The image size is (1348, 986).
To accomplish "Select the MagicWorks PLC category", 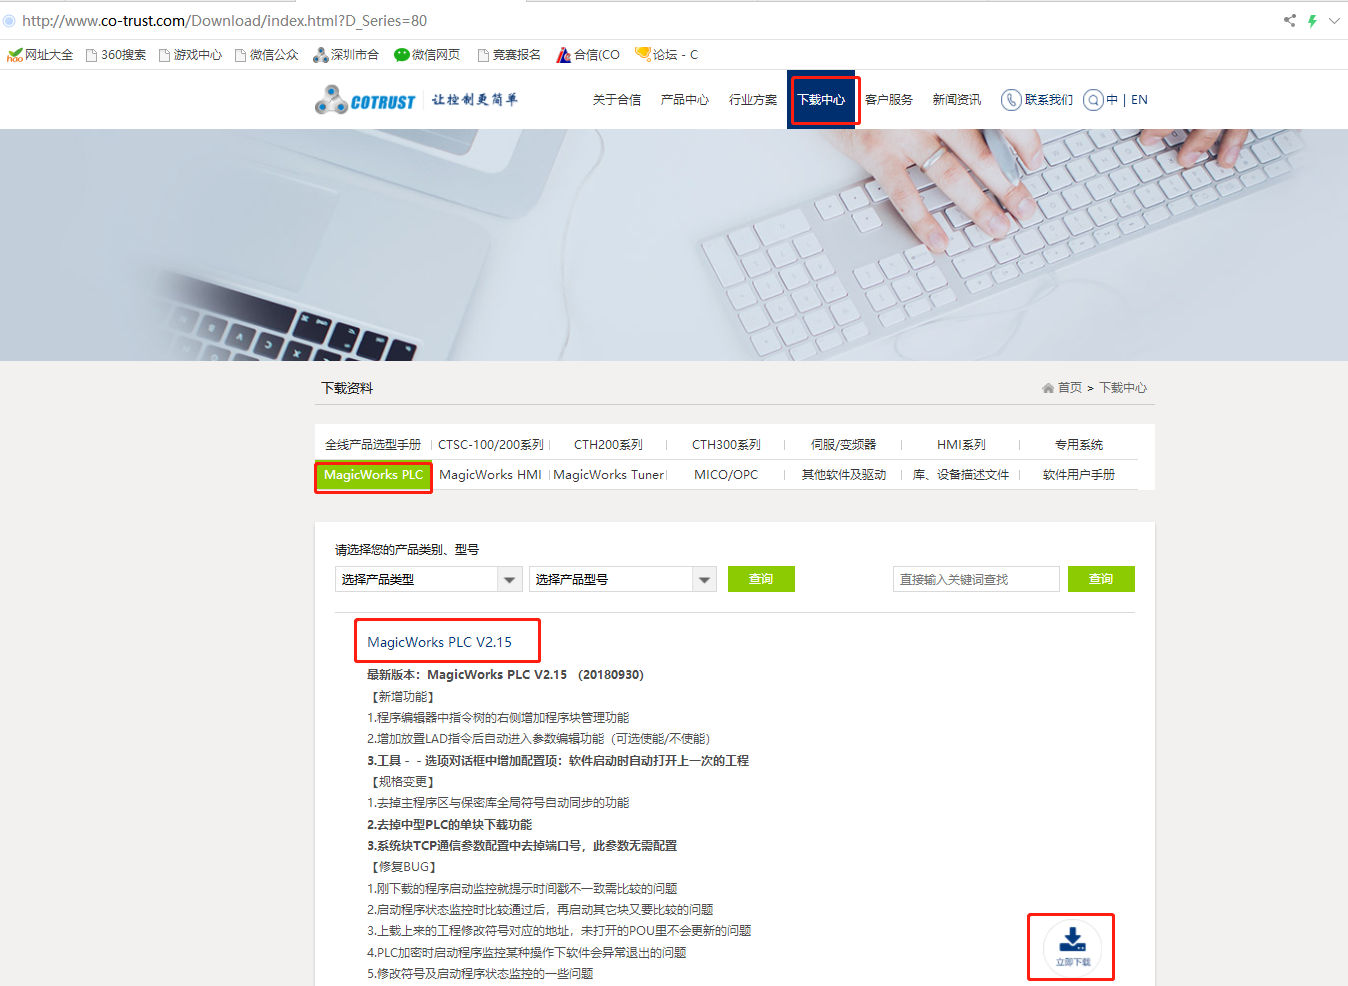I will click(373, 475).
